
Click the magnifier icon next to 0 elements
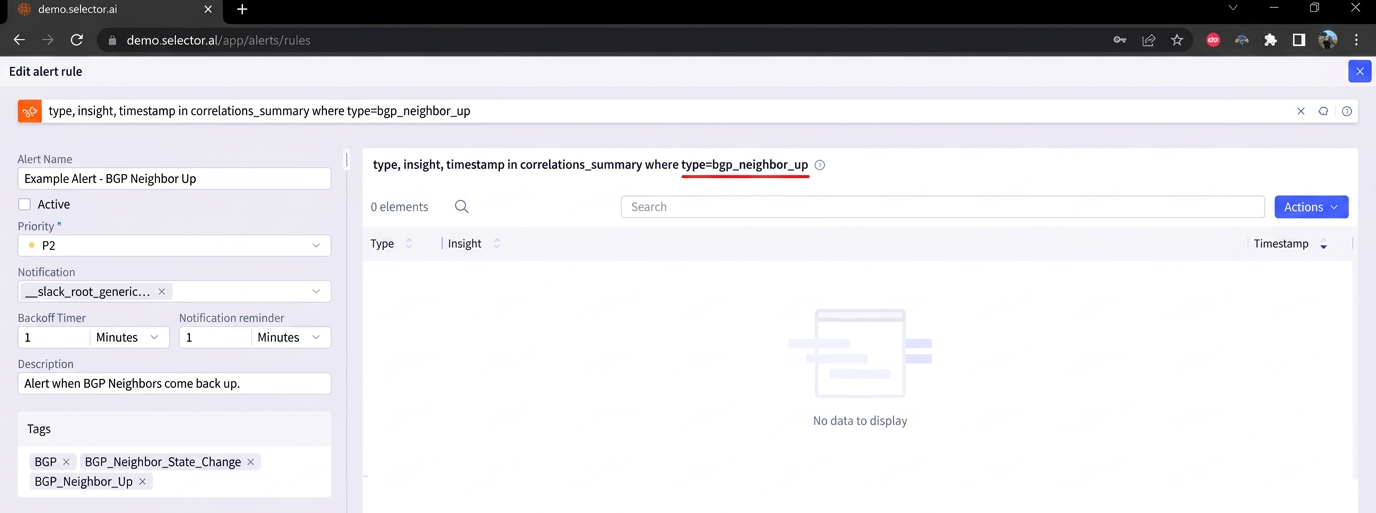[x=462, y=207]
